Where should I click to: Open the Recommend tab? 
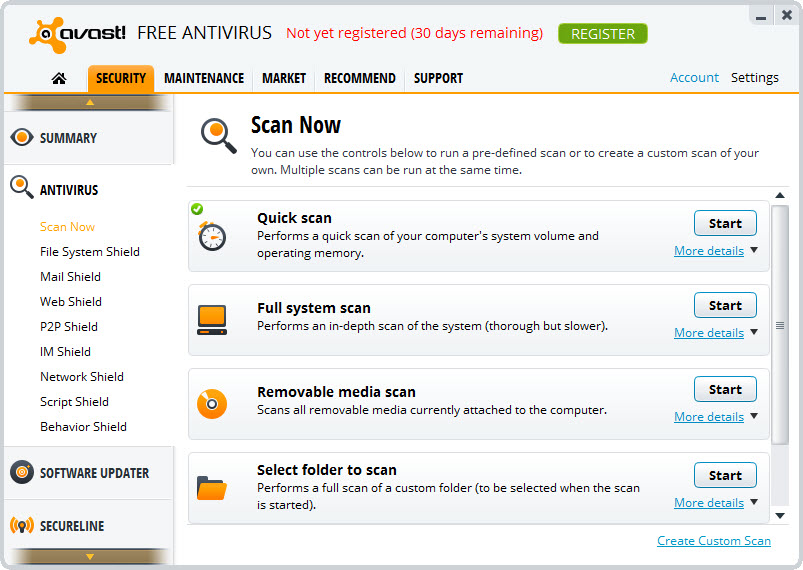(360, 78)
